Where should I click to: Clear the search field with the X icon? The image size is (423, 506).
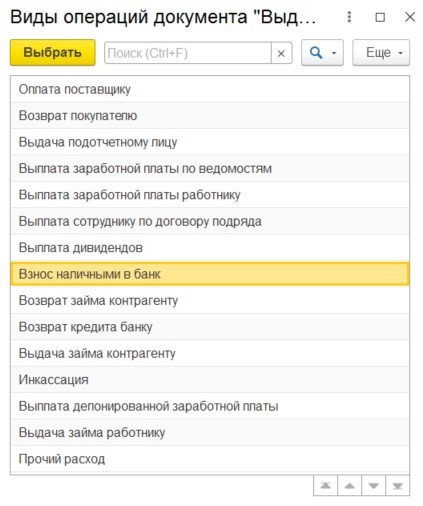(281, 53)
